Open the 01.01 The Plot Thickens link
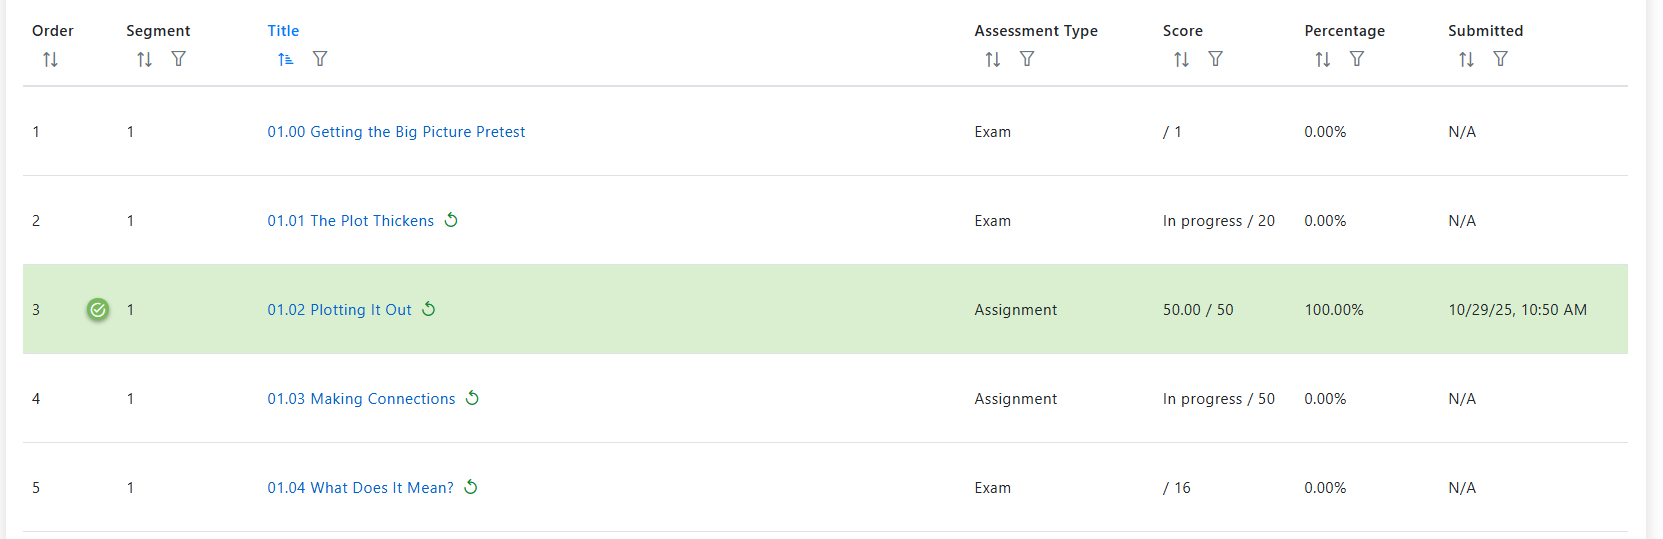Viewport: 1663px width, 539px height. click(x=350, y=221)
